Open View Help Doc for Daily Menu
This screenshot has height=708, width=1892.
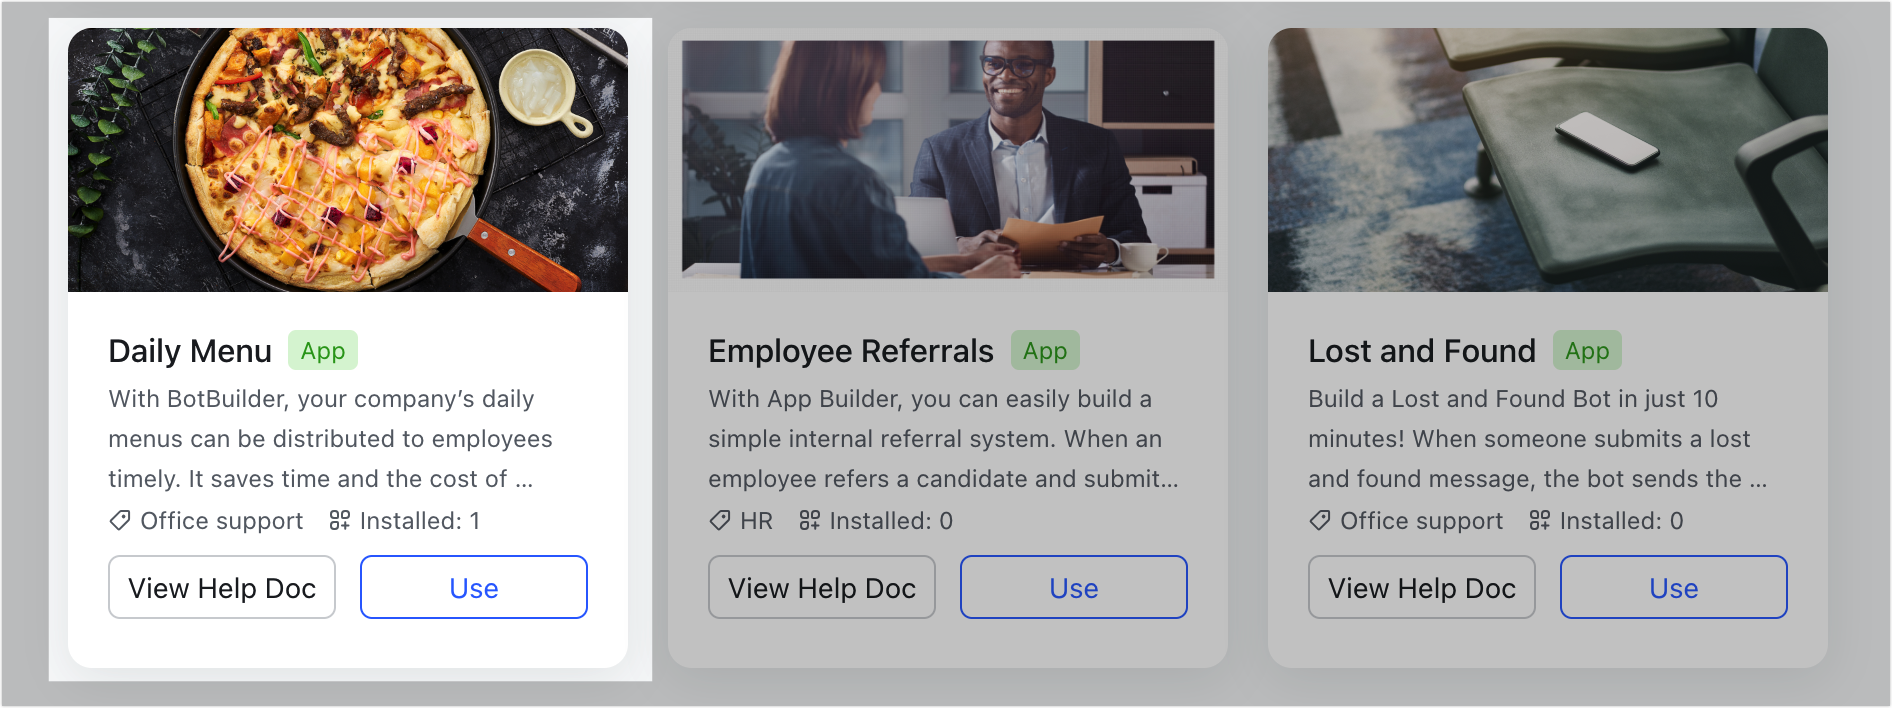[x=222, y=588]
